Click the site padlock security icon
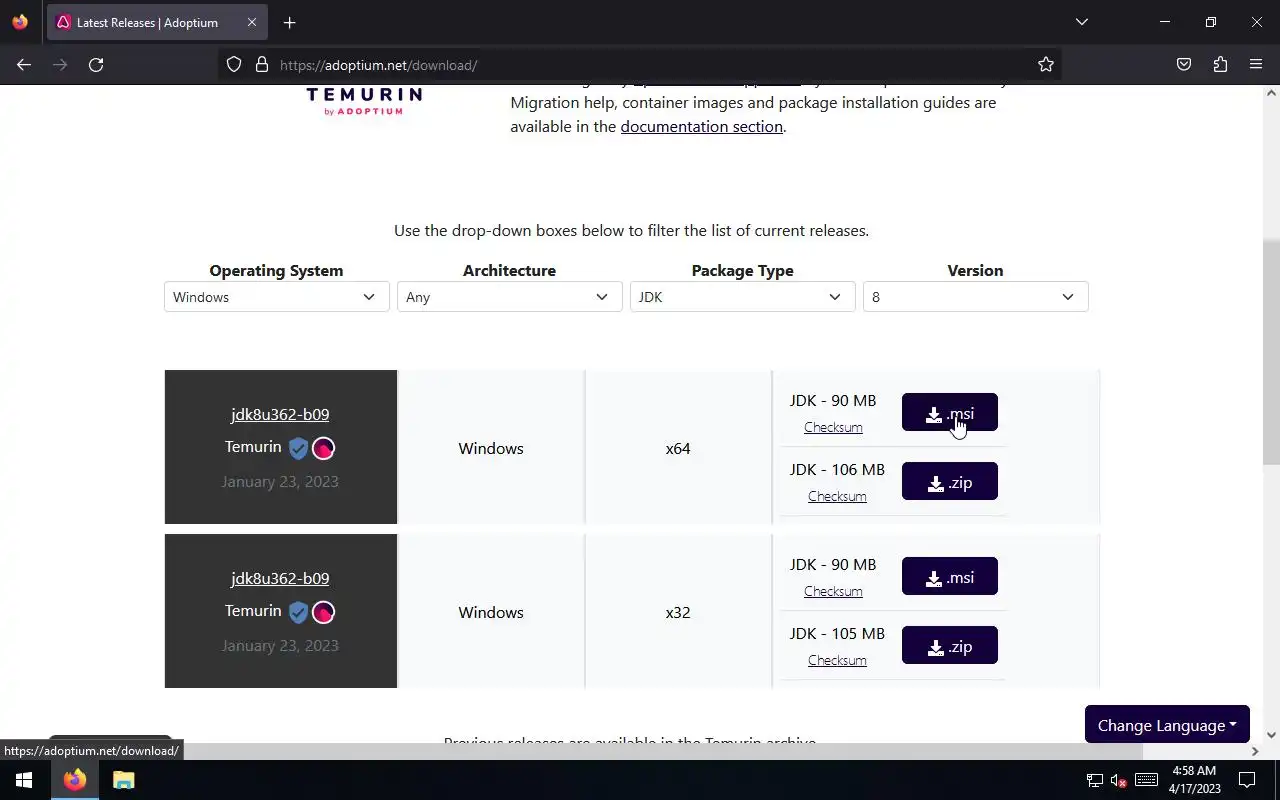This screenshot has height=800, width=1280. point(262,64)
